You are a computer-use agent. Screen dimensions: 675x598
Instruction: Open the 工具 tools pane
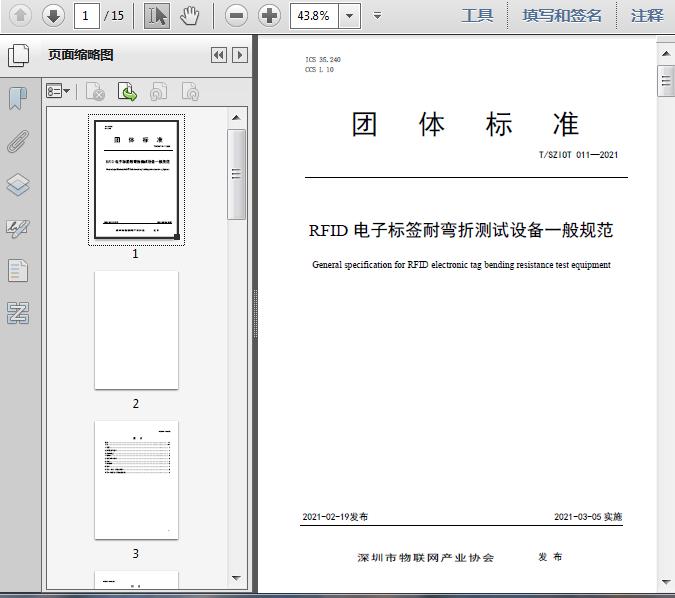click(477, 16)
